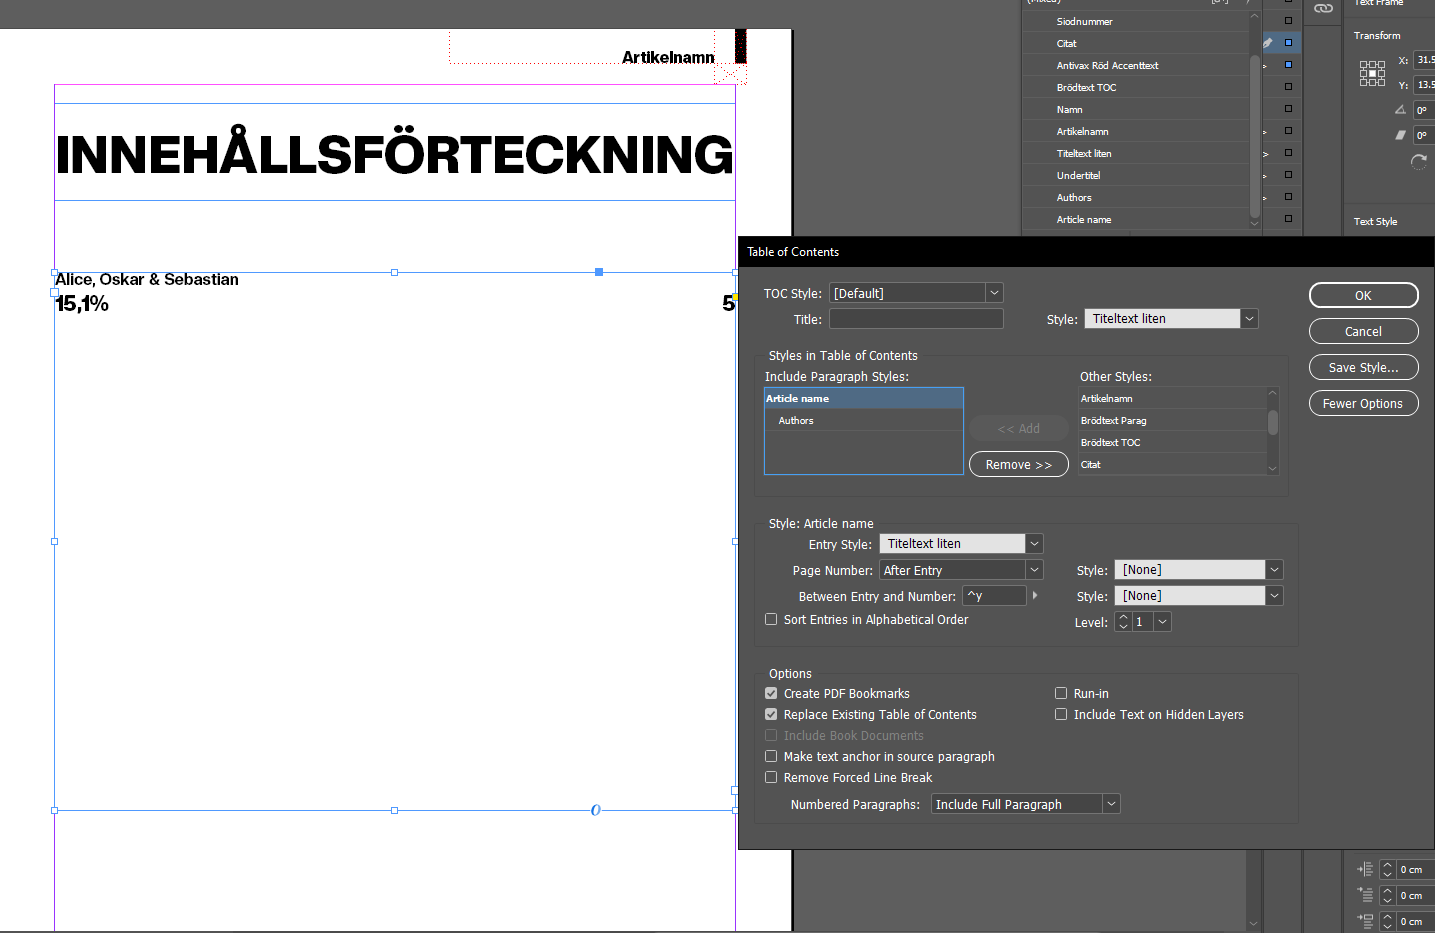
Task: Click the rotation angle triangle icon
Action: [1402, 109]
